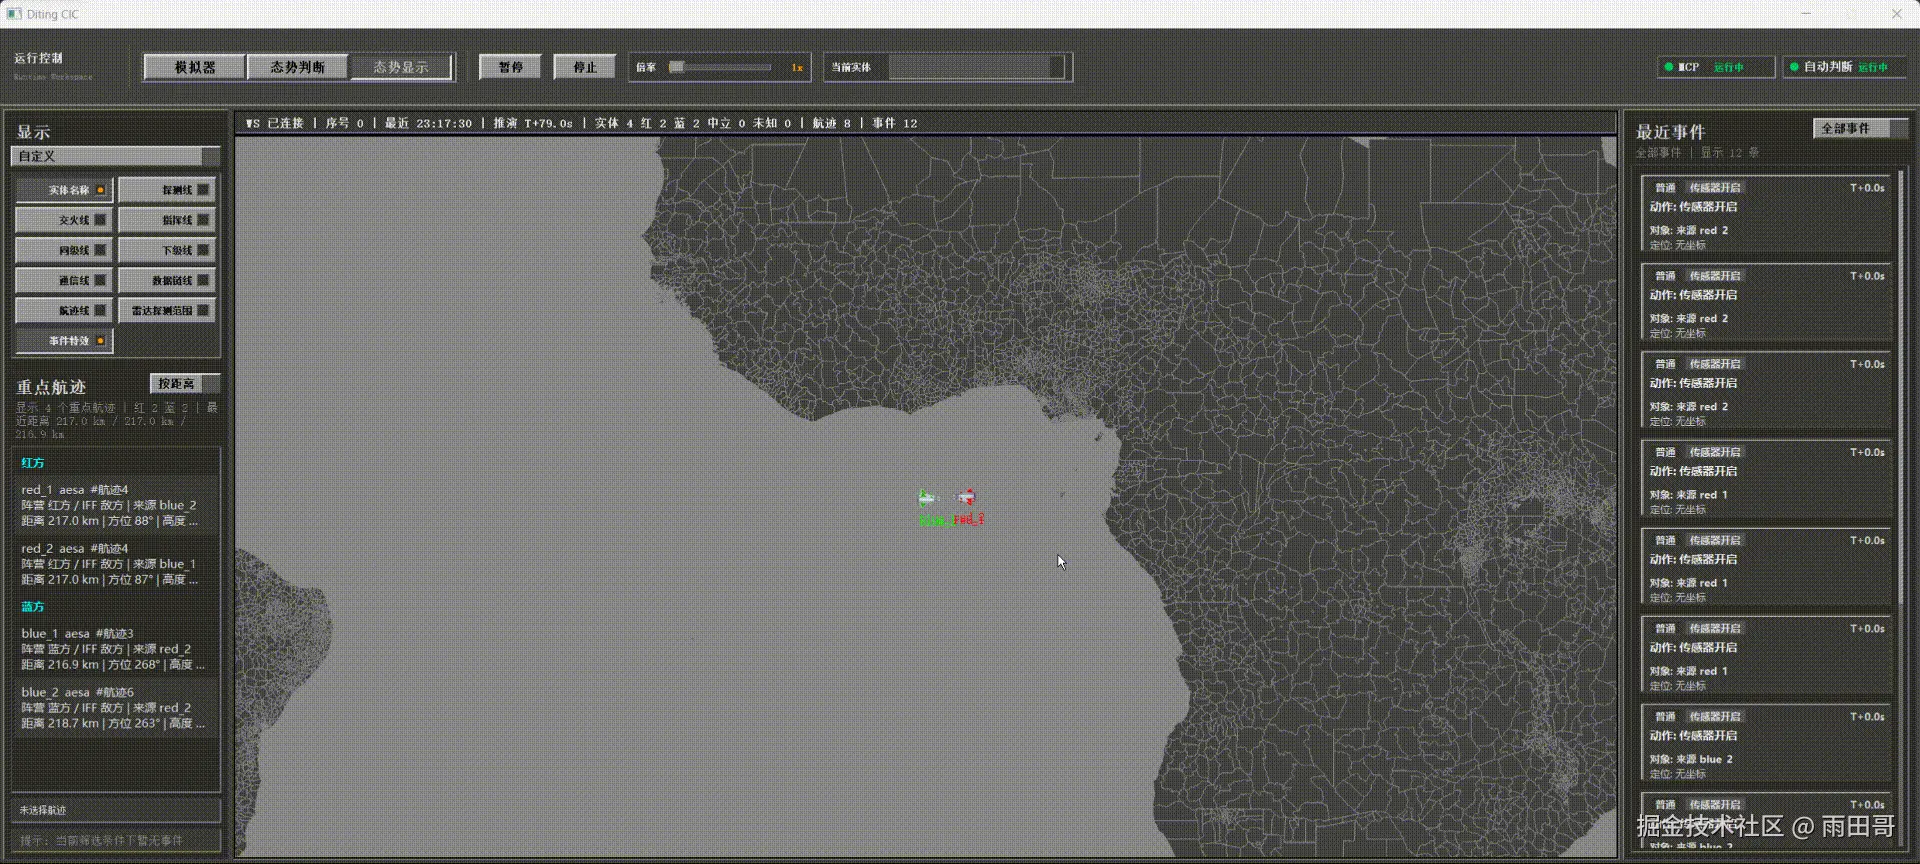Screen dimensions: 1920x864
Task: Click the WS 已连接 status entry
Action: tap(275, 123)
